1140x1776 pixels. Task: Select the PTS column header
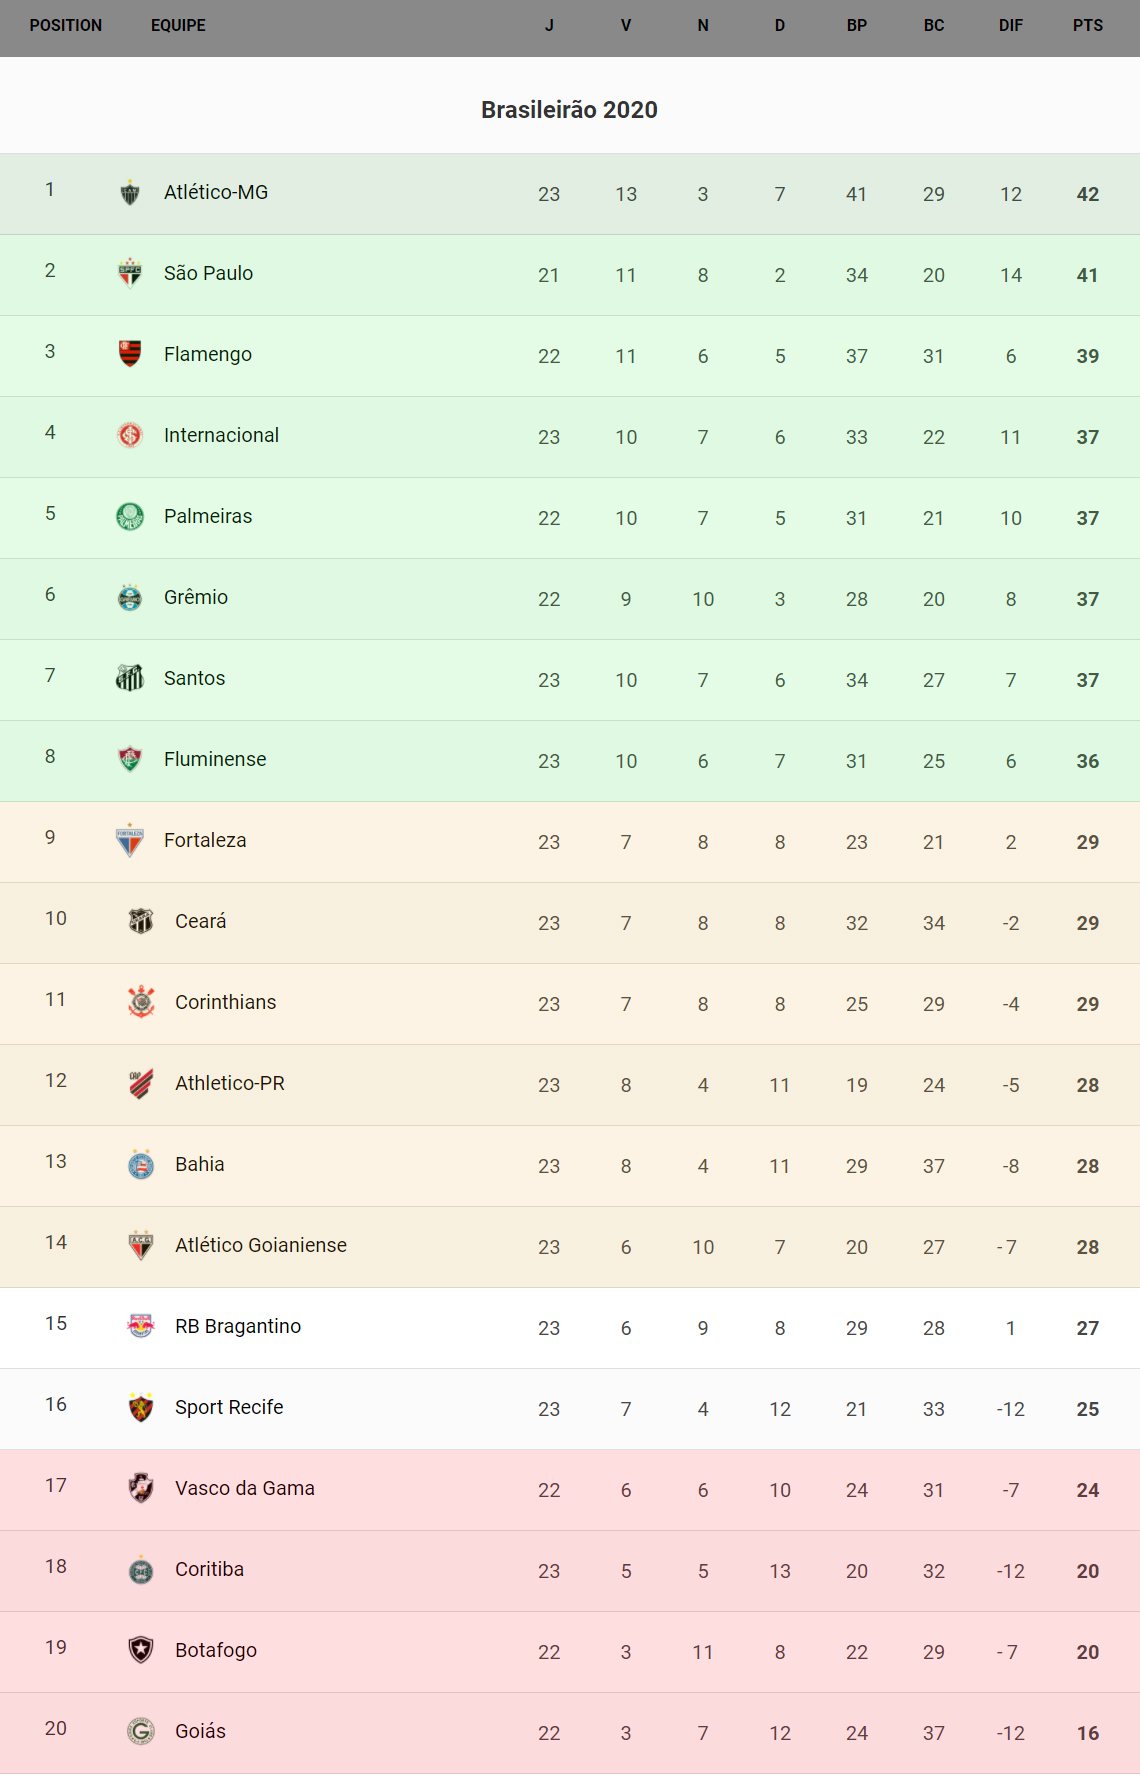pyautogui.click(x=1088, y=26)
